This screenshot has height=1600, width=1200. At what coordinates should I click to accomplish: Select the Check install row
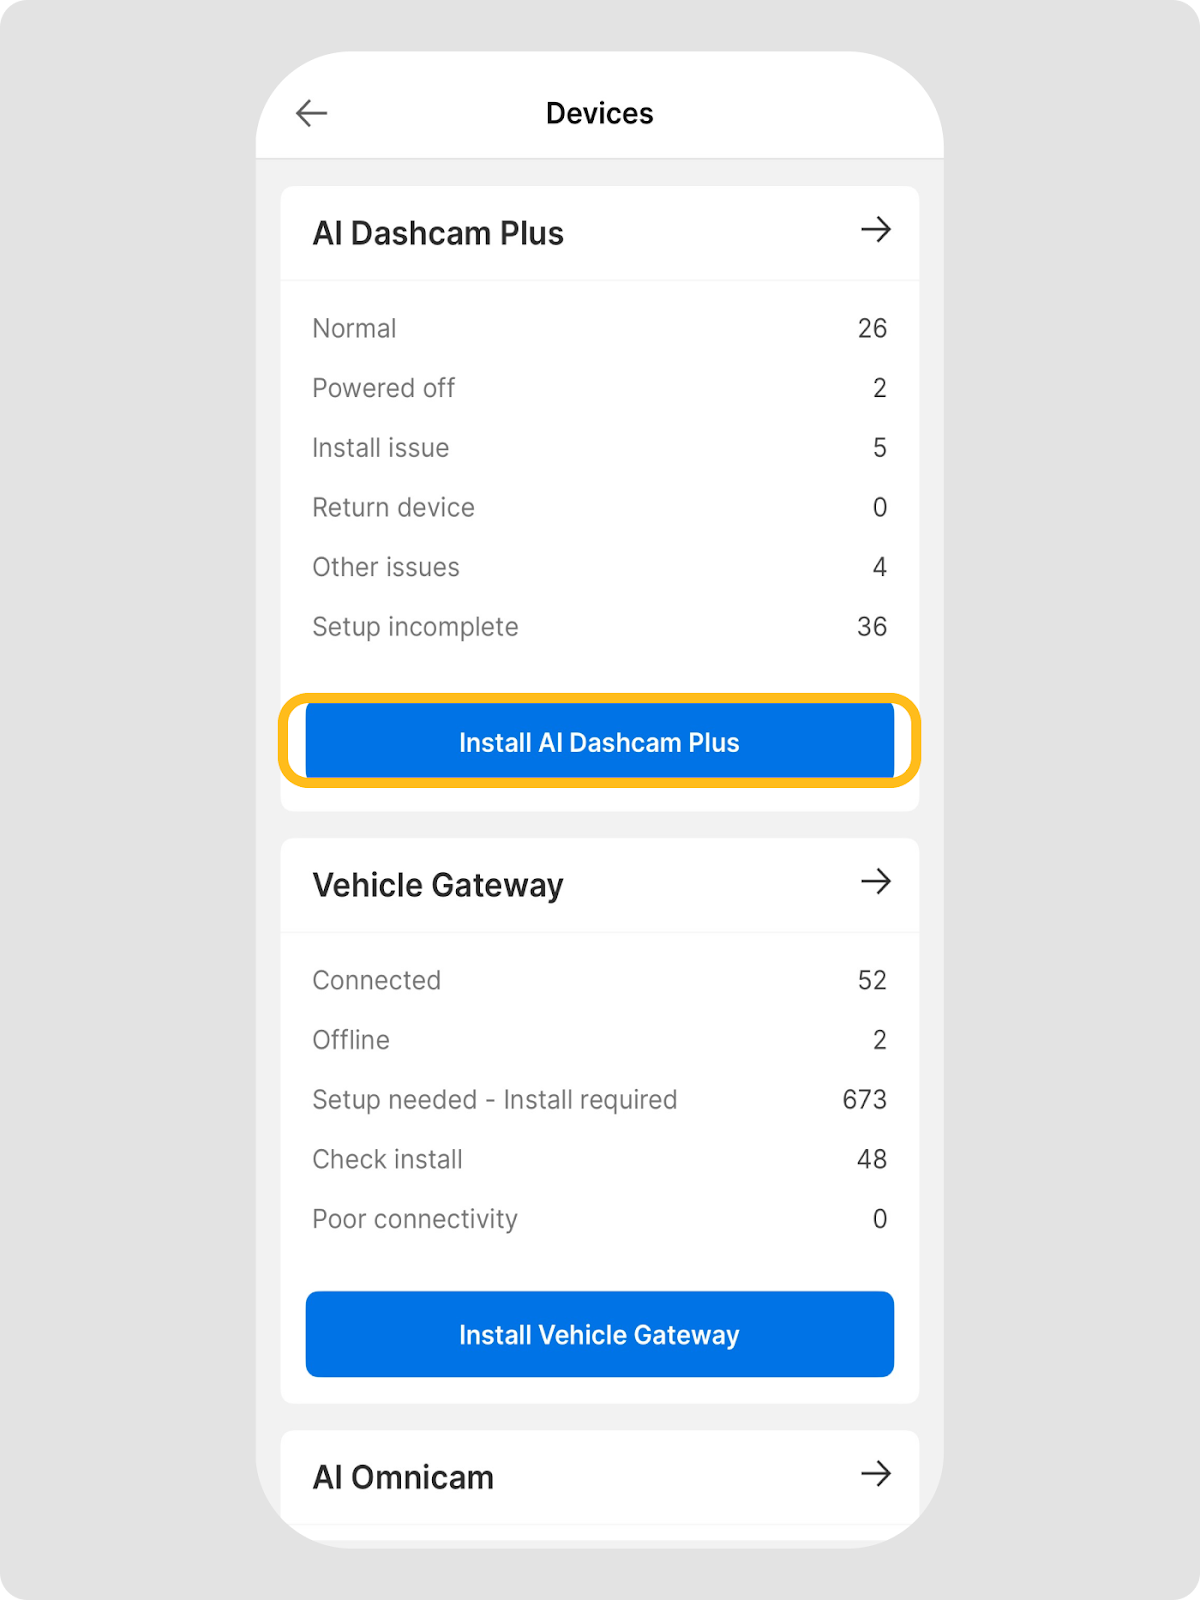(x=599, y=1159)
